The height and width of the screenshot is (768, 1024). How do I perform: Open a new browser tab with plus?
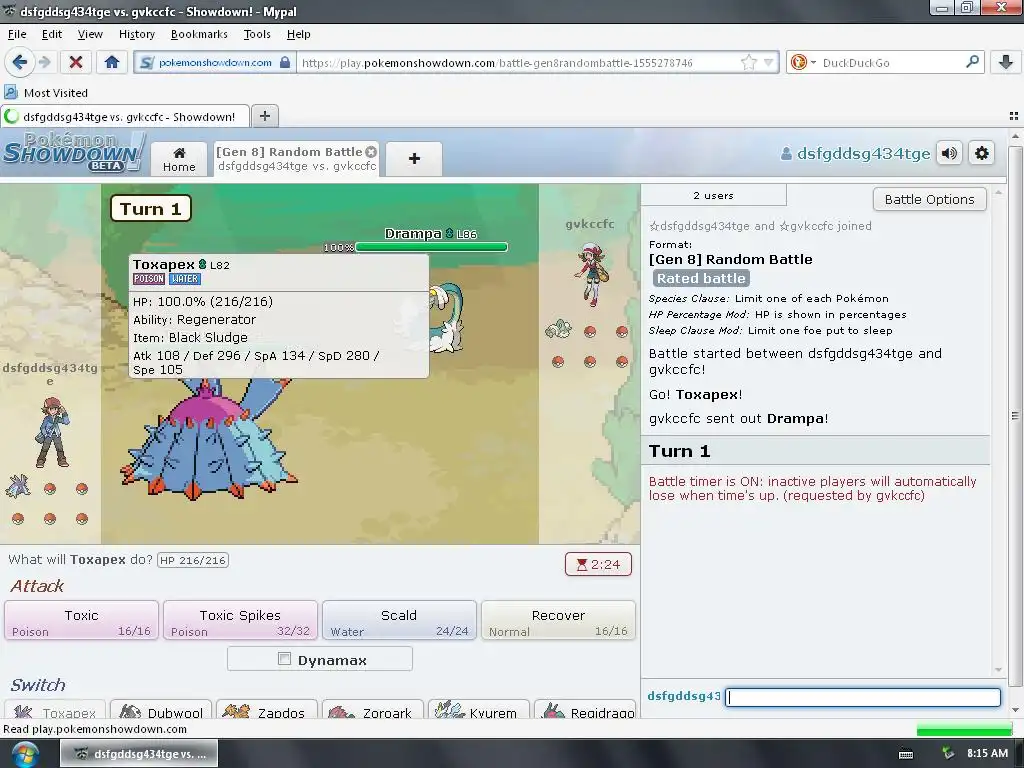[264, 116]
